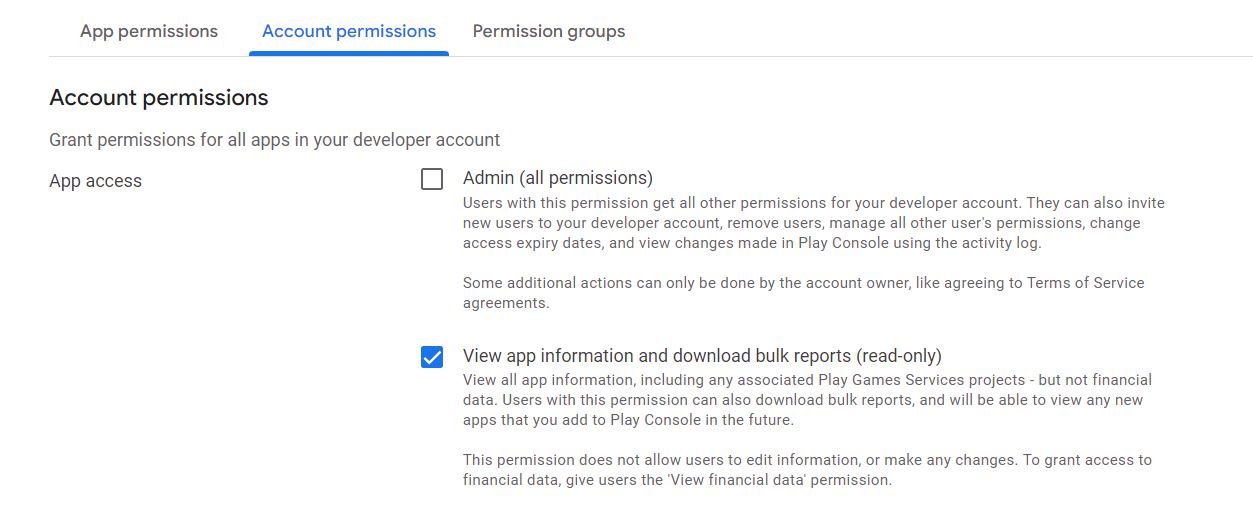
Task: Click the View app information and download bulk reports label
Action: tap(702, 356)
